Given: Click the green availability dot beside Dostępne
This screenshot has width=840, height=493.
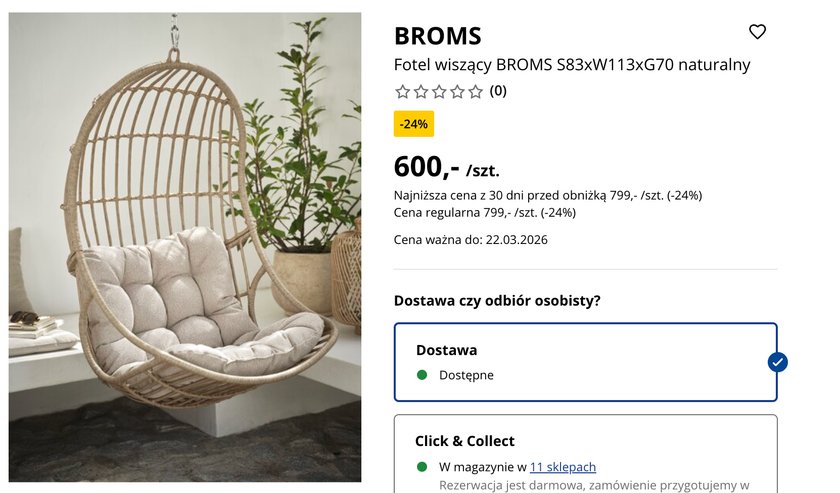Looking at the screenshot, I should 422,375.
